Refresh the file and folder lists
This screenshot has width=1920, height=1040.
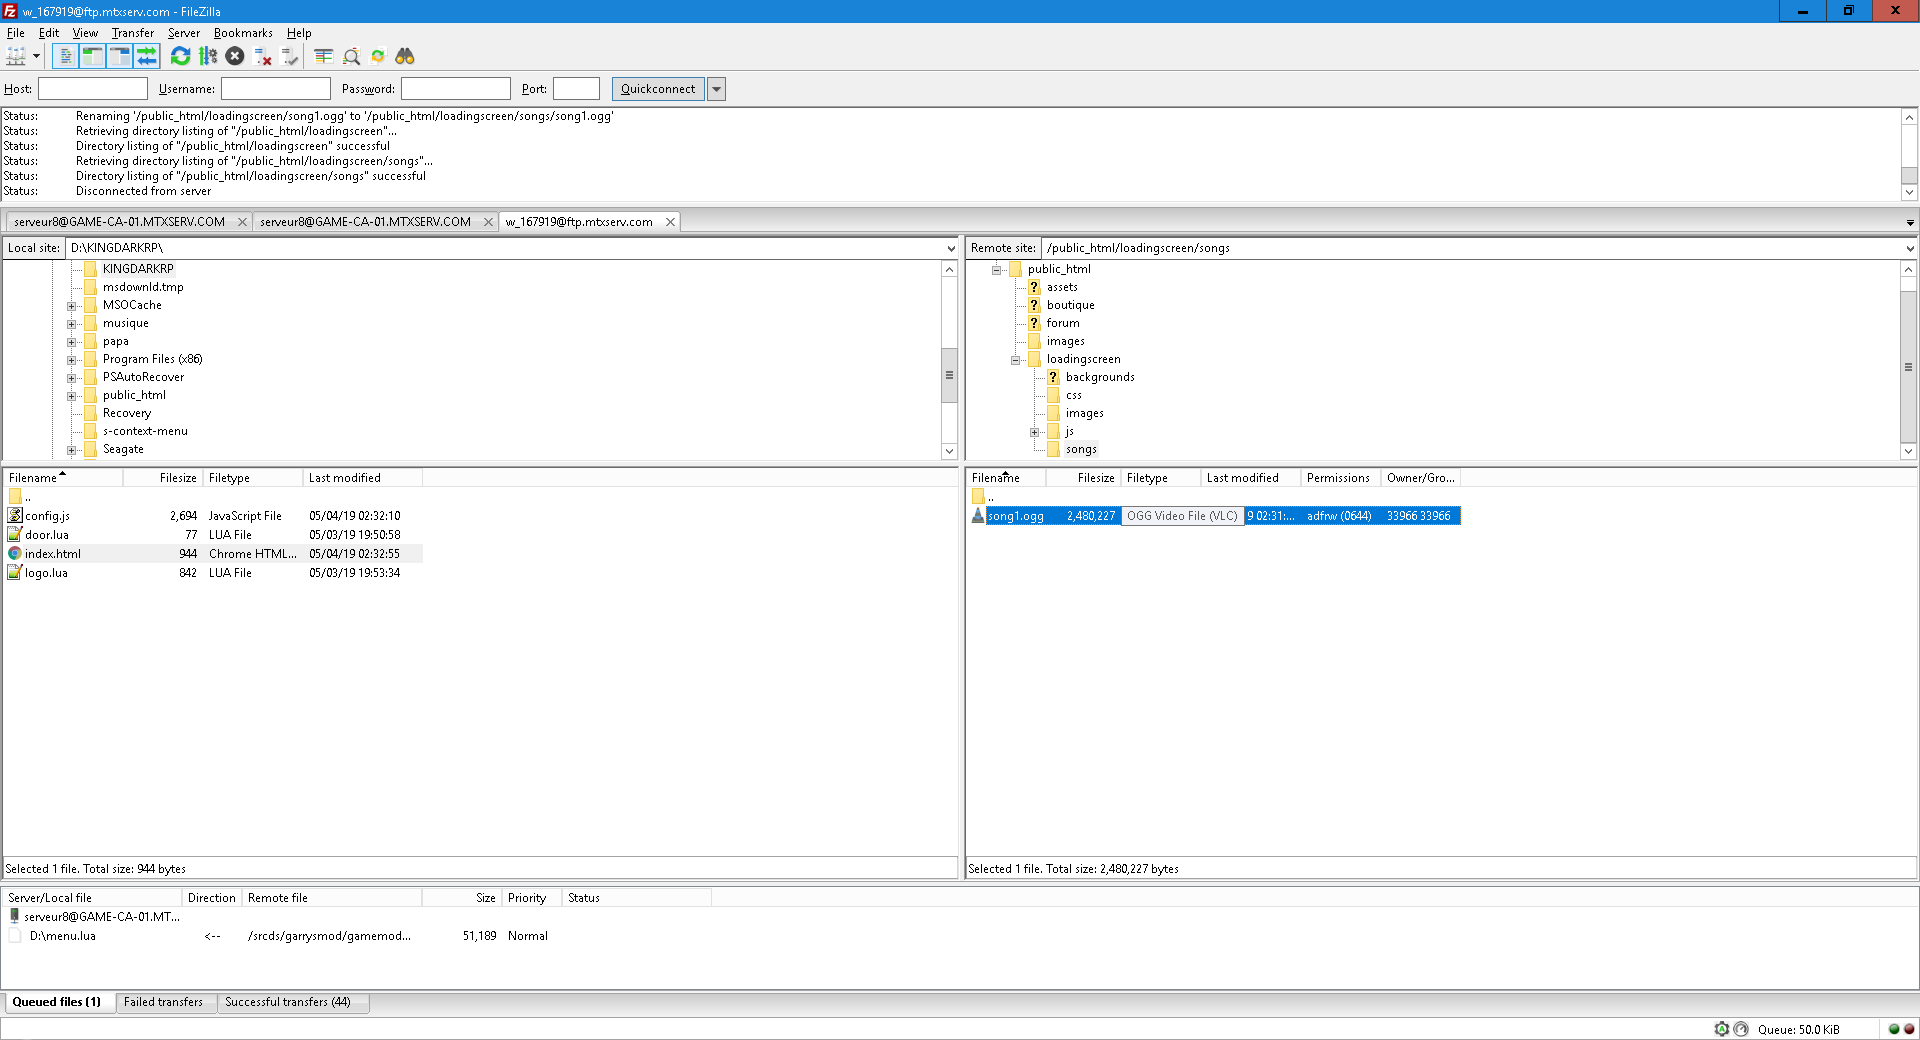point(180,56)
